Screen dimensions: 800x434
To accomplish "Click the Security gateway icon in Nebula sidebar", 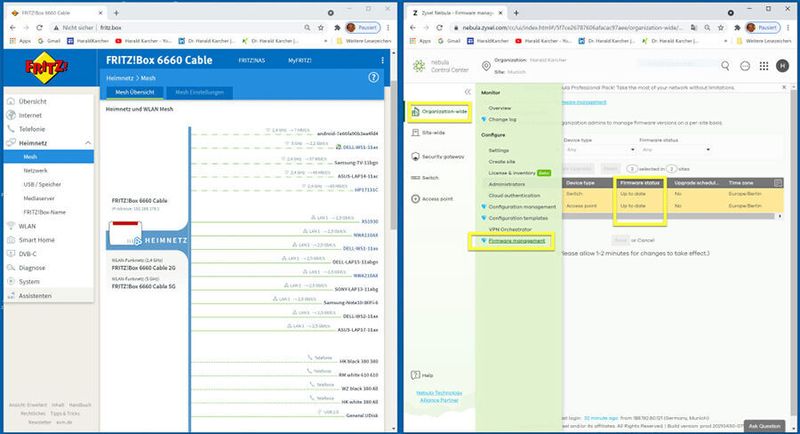I will (415, 157).
